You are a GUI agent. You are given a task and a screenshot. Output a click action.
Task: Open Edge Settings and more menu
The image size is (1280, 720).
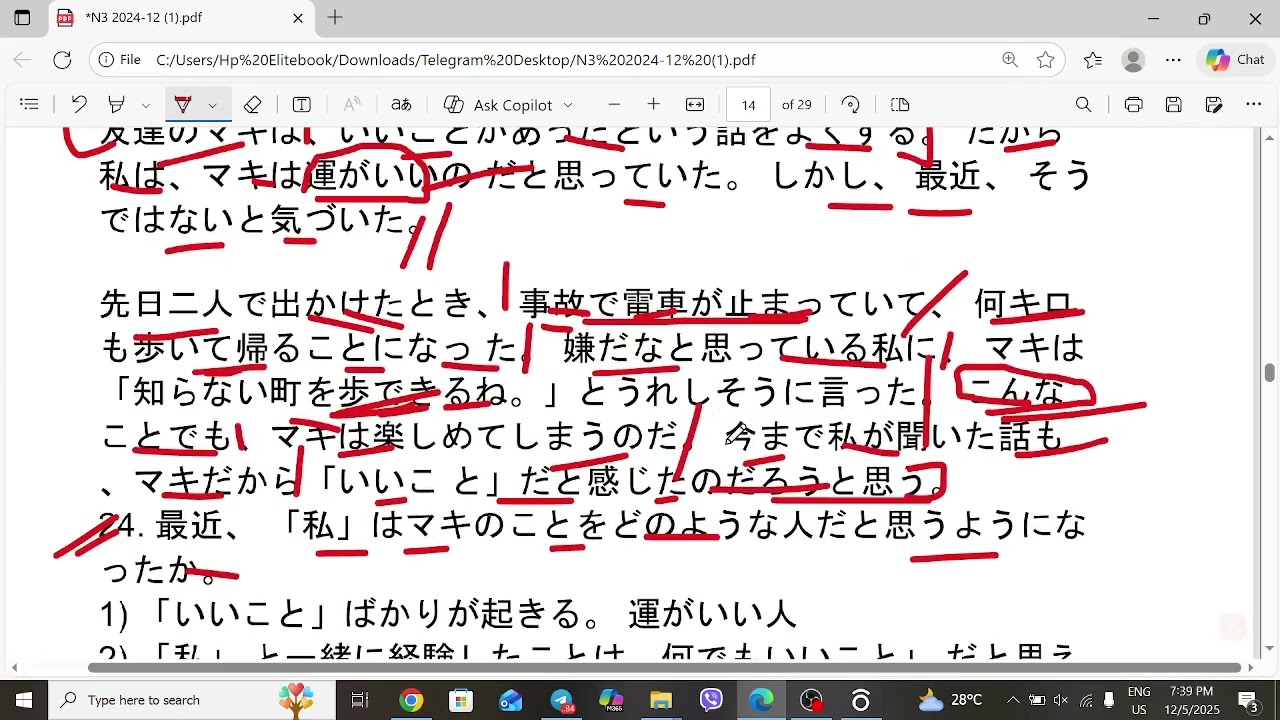point(1173,60)
